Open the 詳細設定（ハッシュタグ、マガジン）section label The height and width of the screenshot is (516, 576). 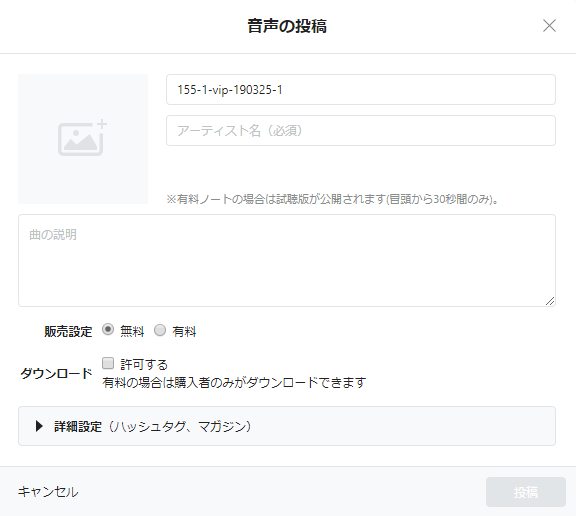pos(153,426)
